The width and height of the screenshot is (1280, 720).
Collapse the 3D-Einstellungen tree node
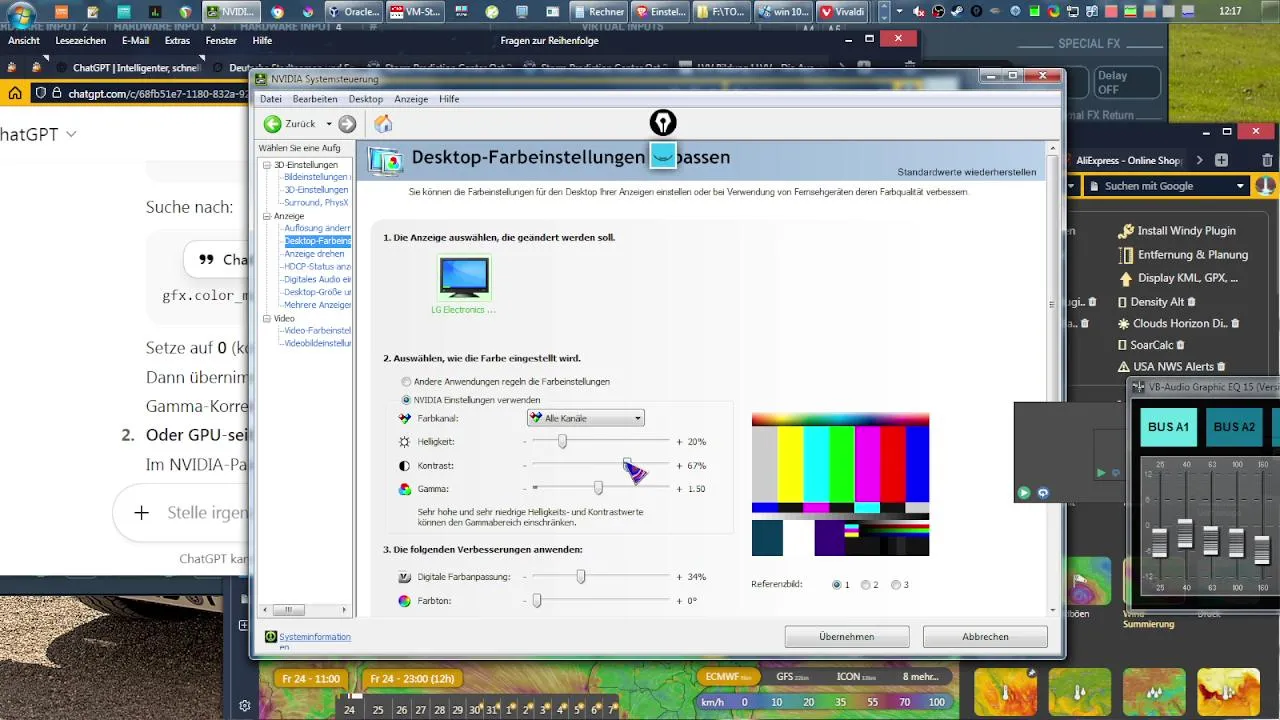pos(267,165)
